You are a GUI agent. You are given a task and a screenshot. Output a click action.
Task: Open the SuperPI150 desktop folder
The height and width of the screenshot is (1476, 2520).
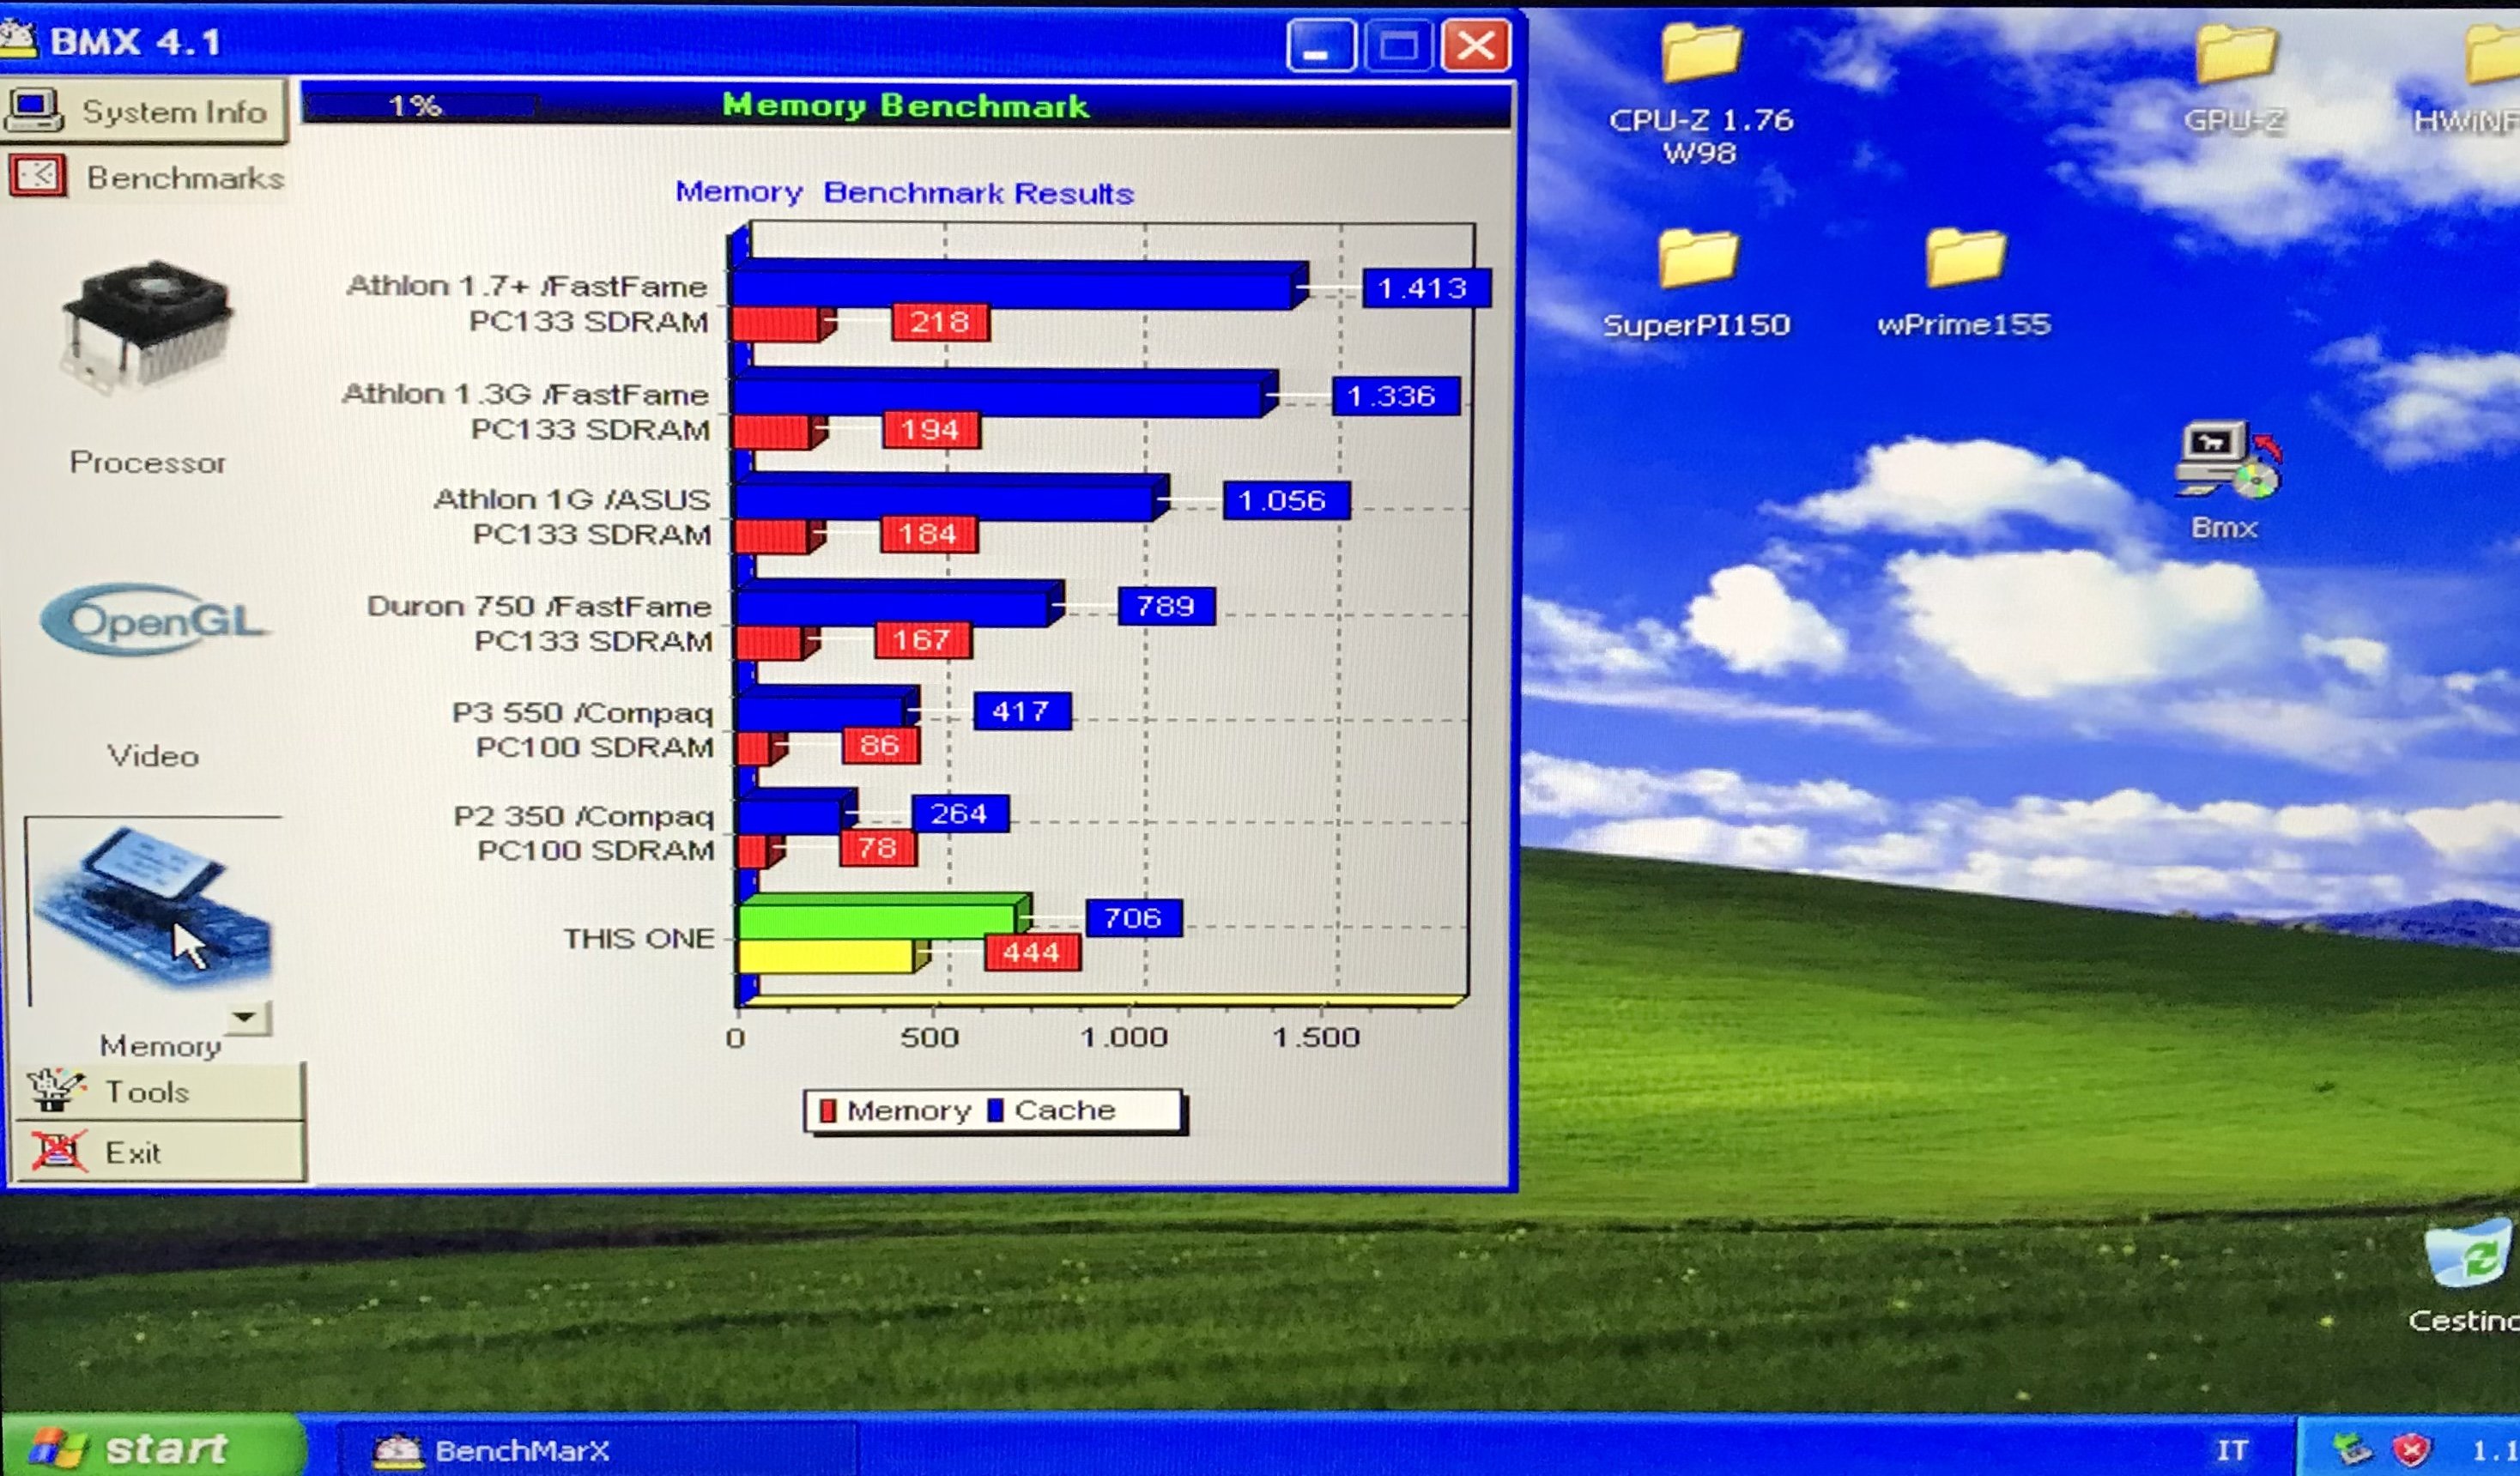click(x=1698, y=260)
